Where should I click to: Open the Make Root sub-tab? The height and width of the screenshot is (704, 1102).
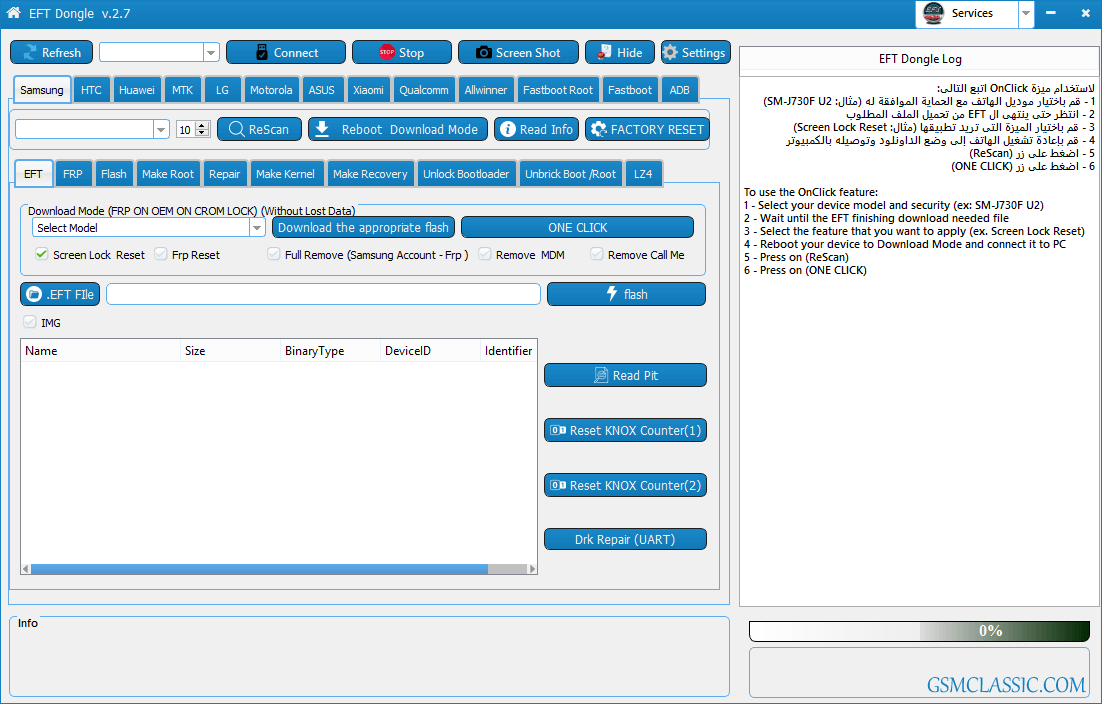[168, 174]
